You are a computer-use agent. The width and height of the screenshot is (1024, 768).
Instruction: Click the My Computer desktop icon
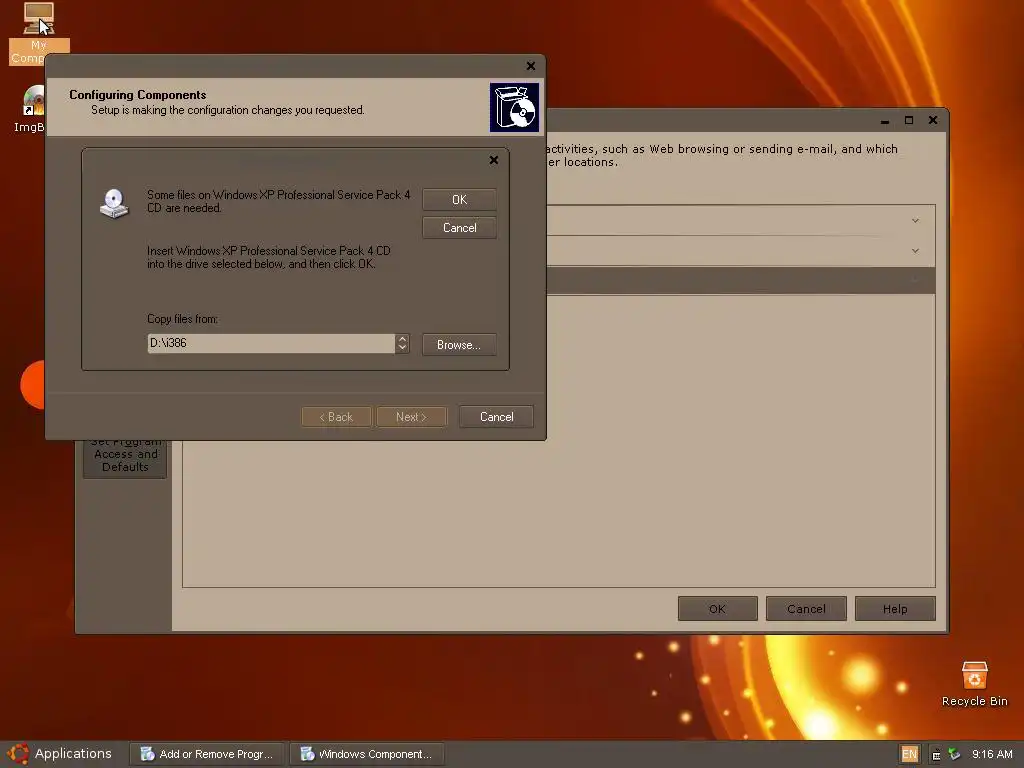click(x=38, y=33)
